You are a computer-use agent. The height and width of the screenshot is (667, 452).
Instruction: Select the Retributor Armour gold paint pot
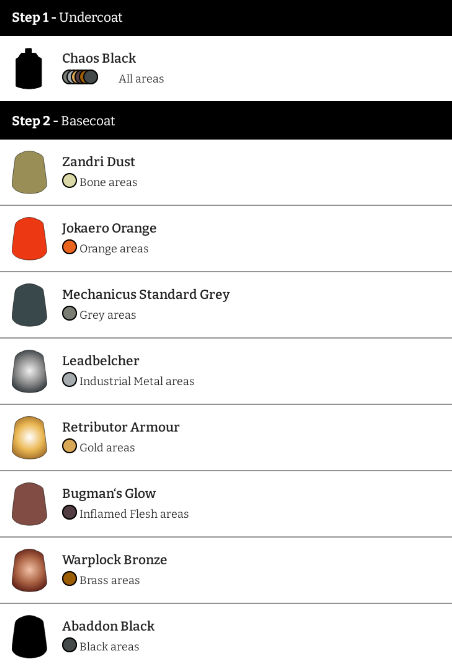tap(29, 438)
